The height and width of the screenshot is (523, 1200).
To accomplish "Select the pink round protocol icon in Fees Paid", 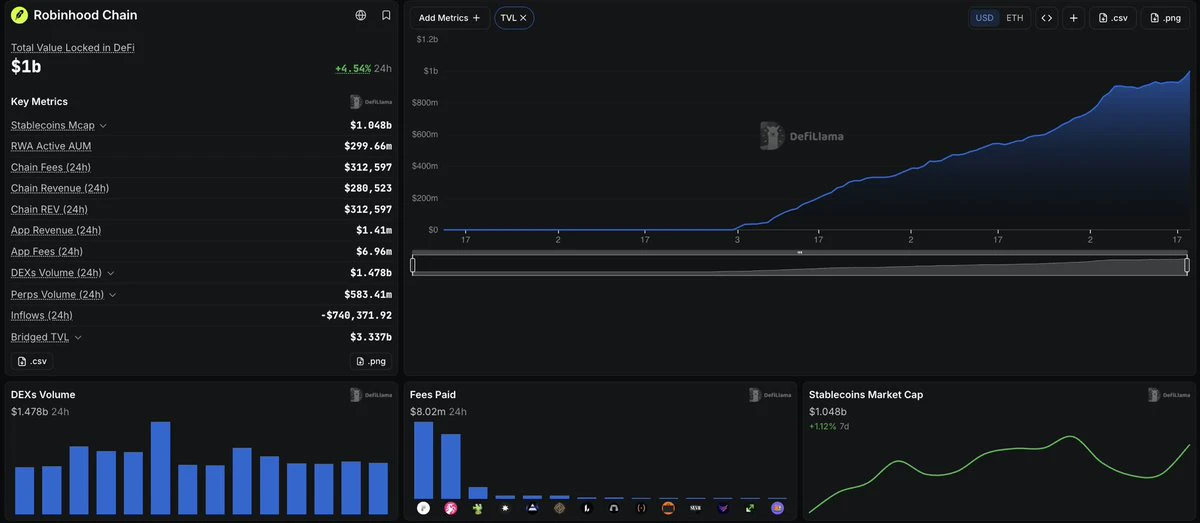I will tap(450, 508).
